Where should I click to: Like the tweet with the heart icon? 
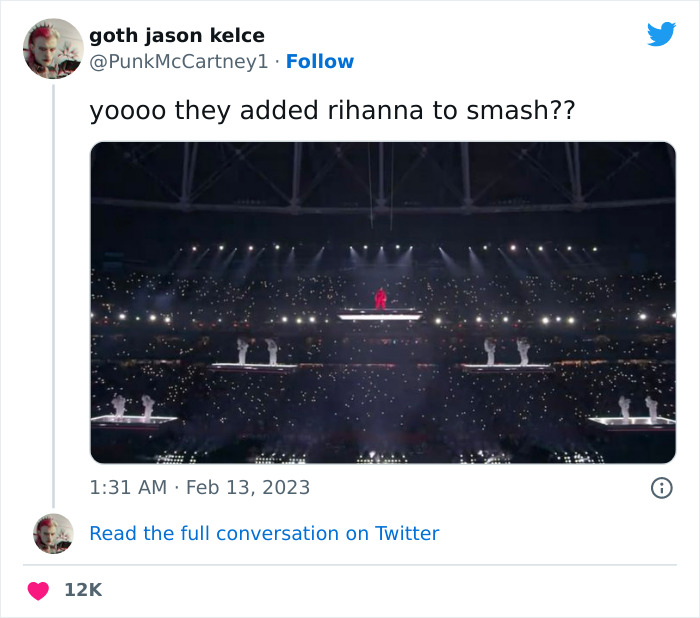[38, 590]
